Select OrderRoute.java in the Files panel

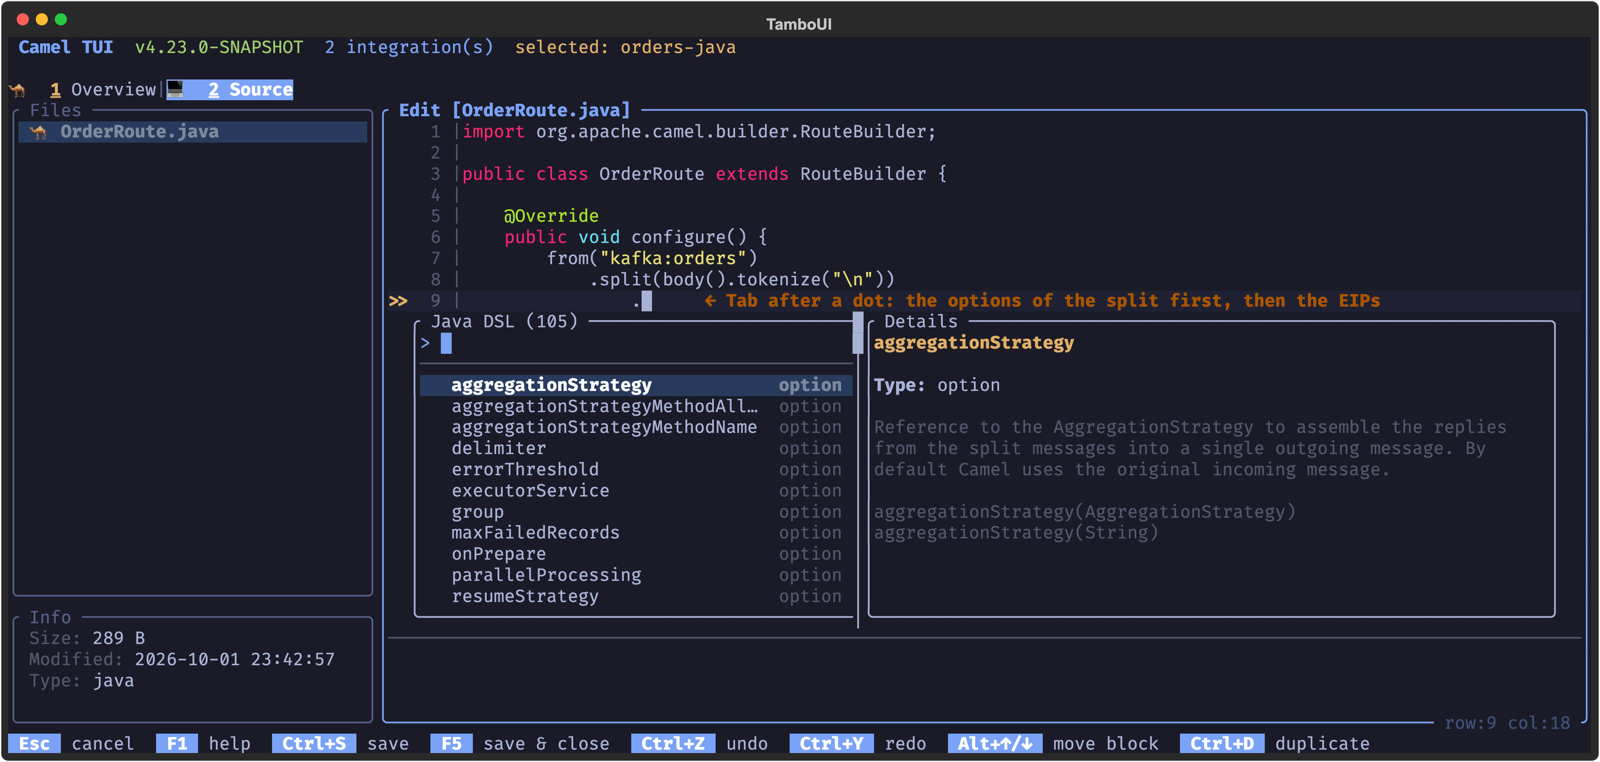pos(193,132)
